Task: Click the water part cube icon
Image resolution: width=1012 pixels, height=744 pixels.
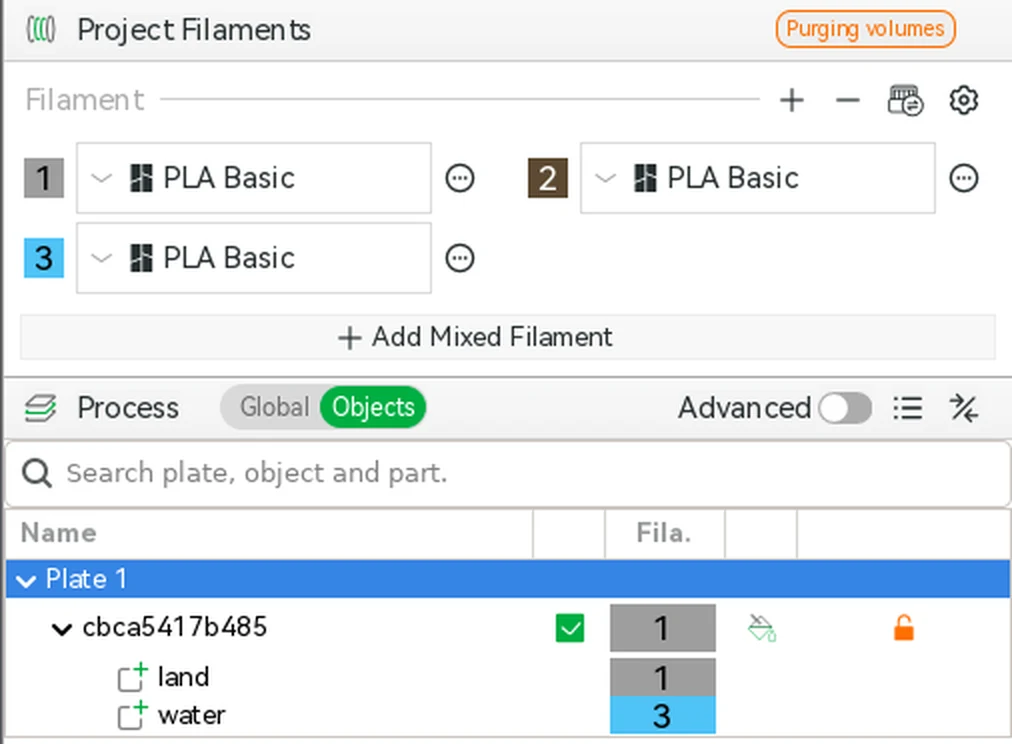Action: point(132,716)
